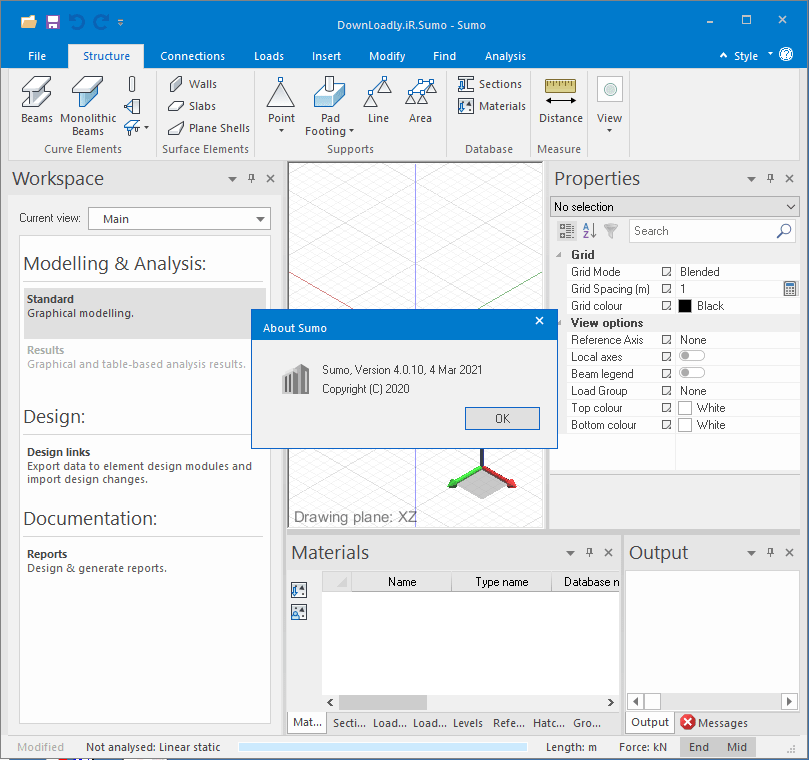This screenshot has width=809, height=760.
Task: Click the Grid Spacing calculator icon
Action: coord(789,289)
